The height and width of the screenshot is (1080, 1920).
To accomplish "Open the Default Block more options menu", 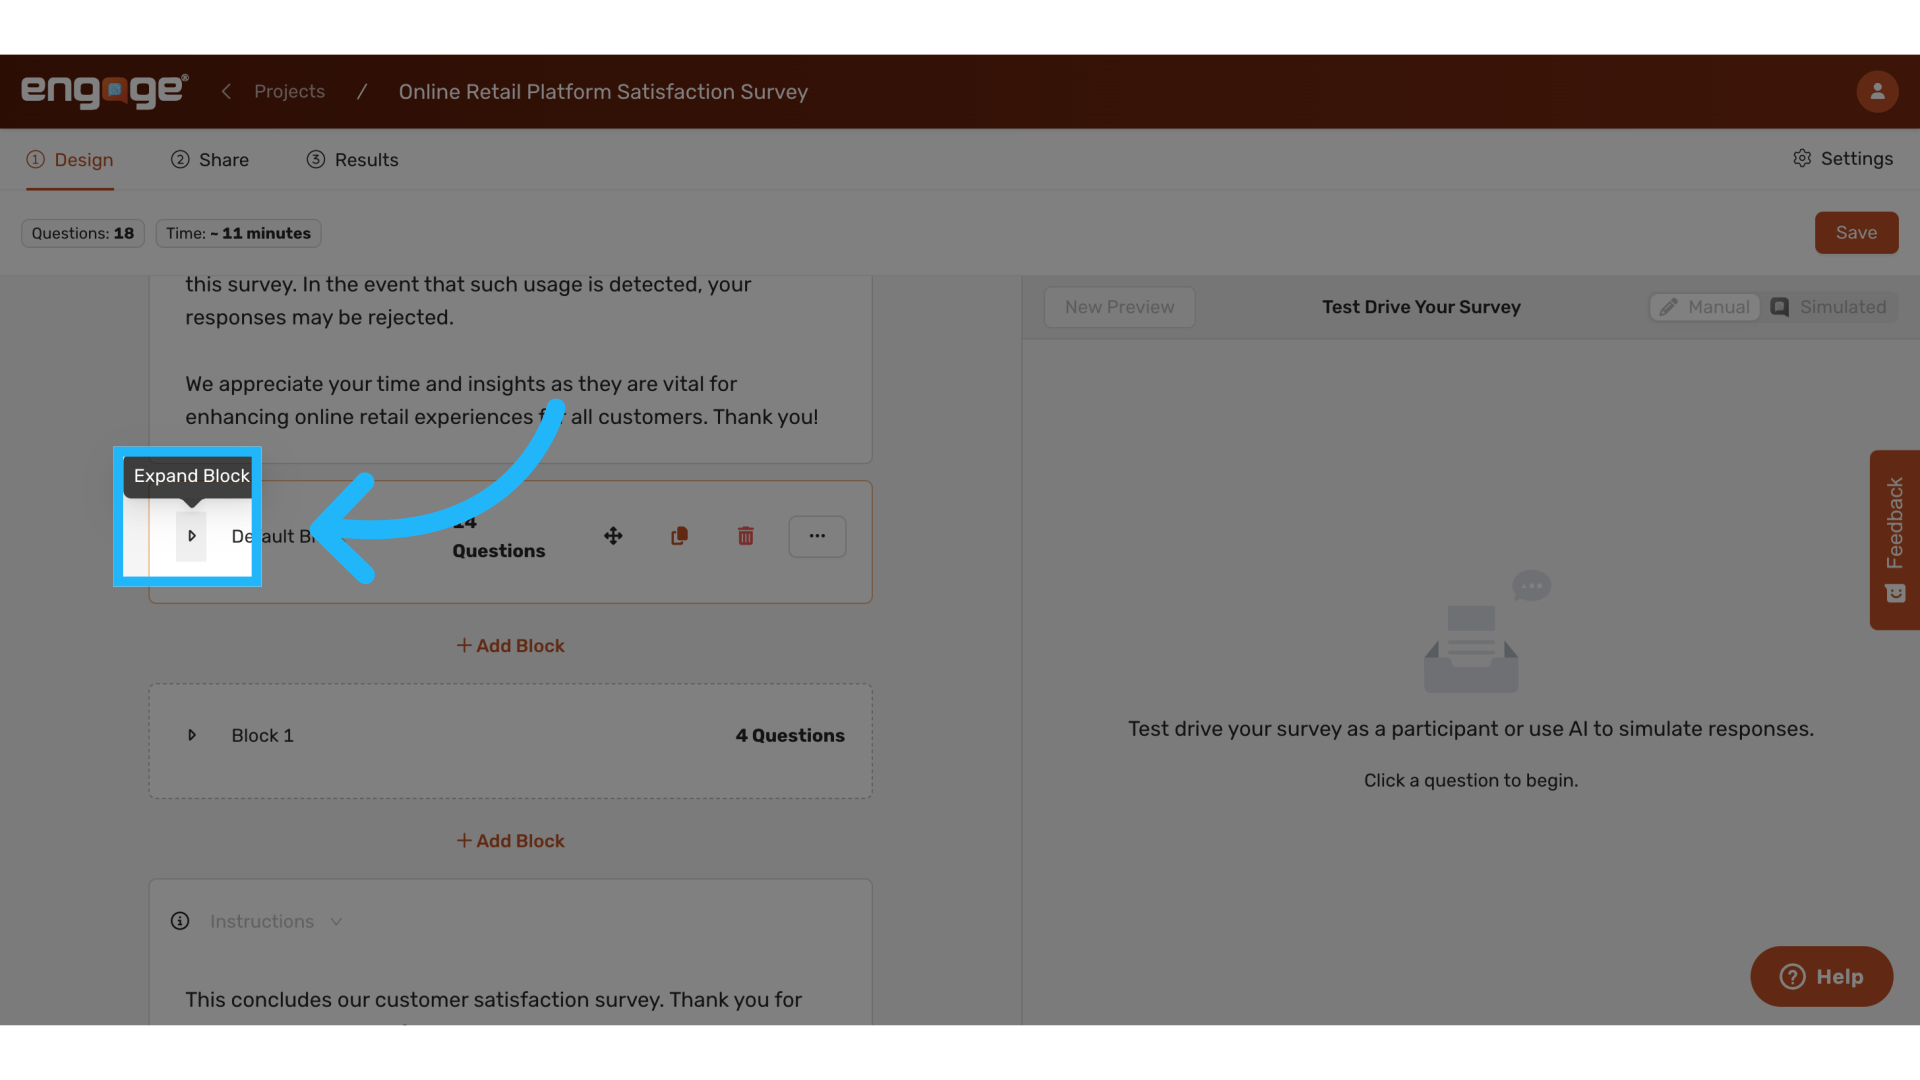I will pos(817,536).
